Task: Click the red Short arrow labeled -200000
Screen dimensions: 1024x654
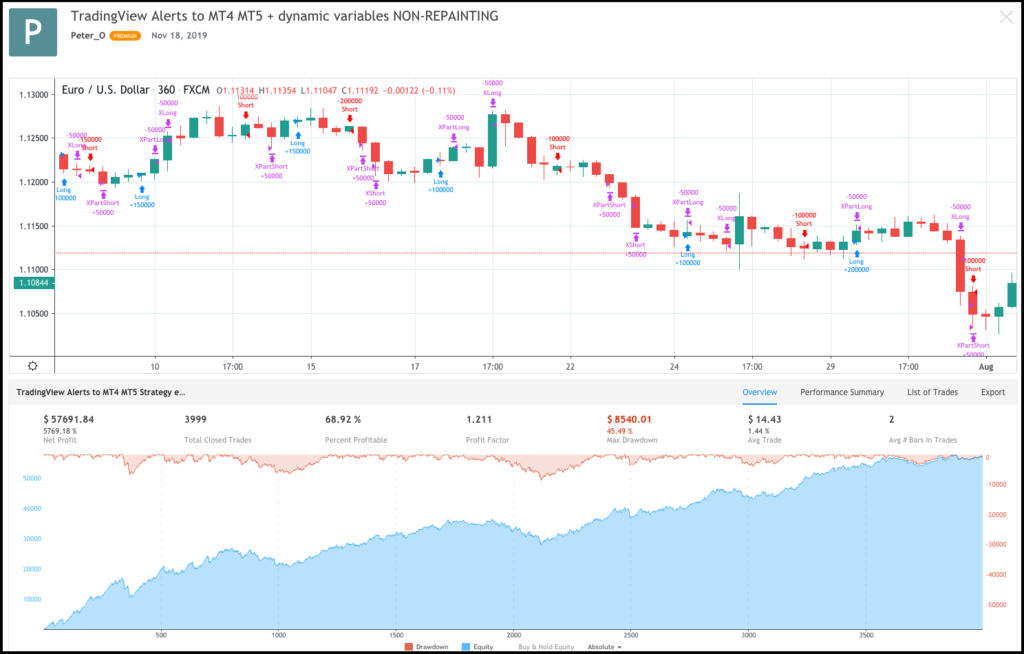Action: 349,119
